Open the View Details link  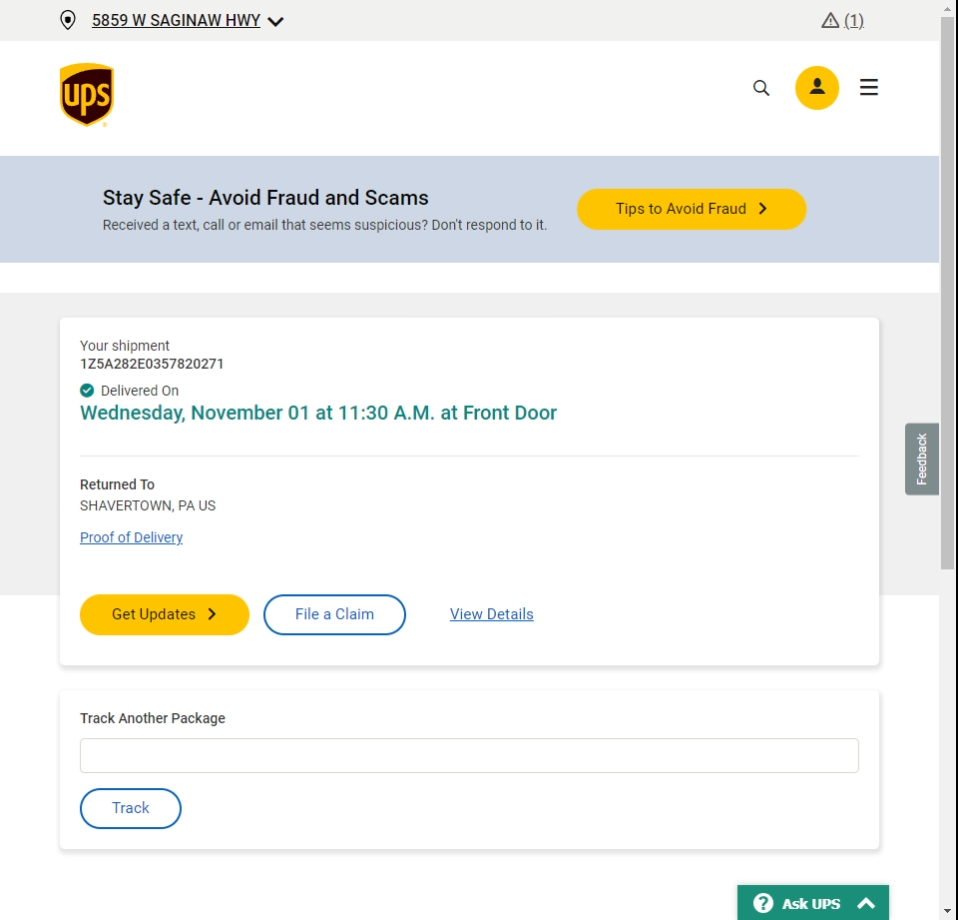coord(491,615)
